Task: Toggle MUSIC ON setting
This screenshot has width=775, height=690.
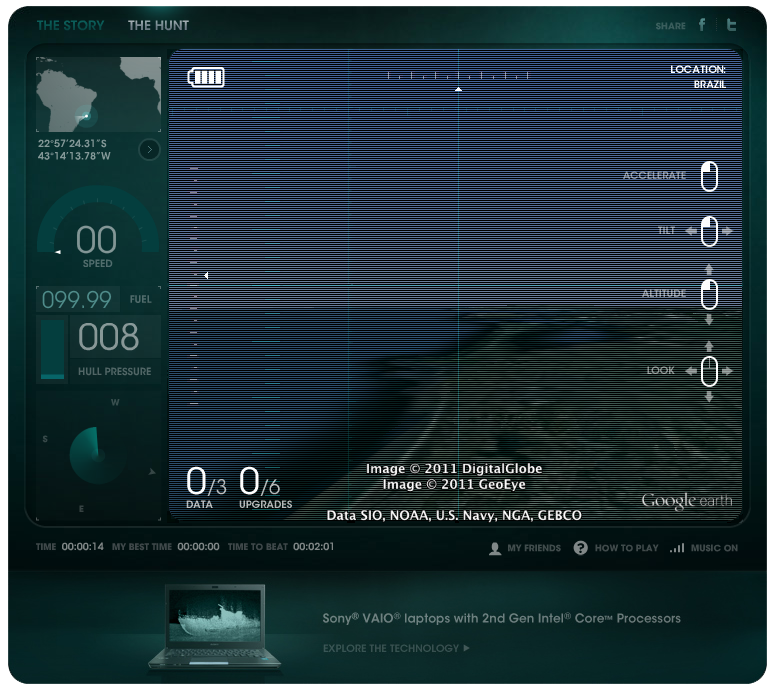Action: 714,548
